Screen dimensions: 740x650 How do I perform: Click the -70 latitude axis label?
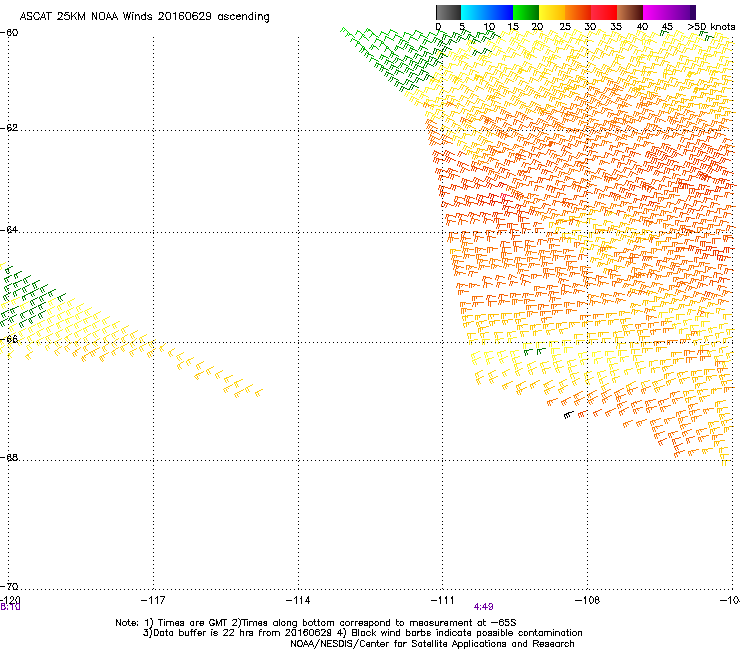click(9, 586)
